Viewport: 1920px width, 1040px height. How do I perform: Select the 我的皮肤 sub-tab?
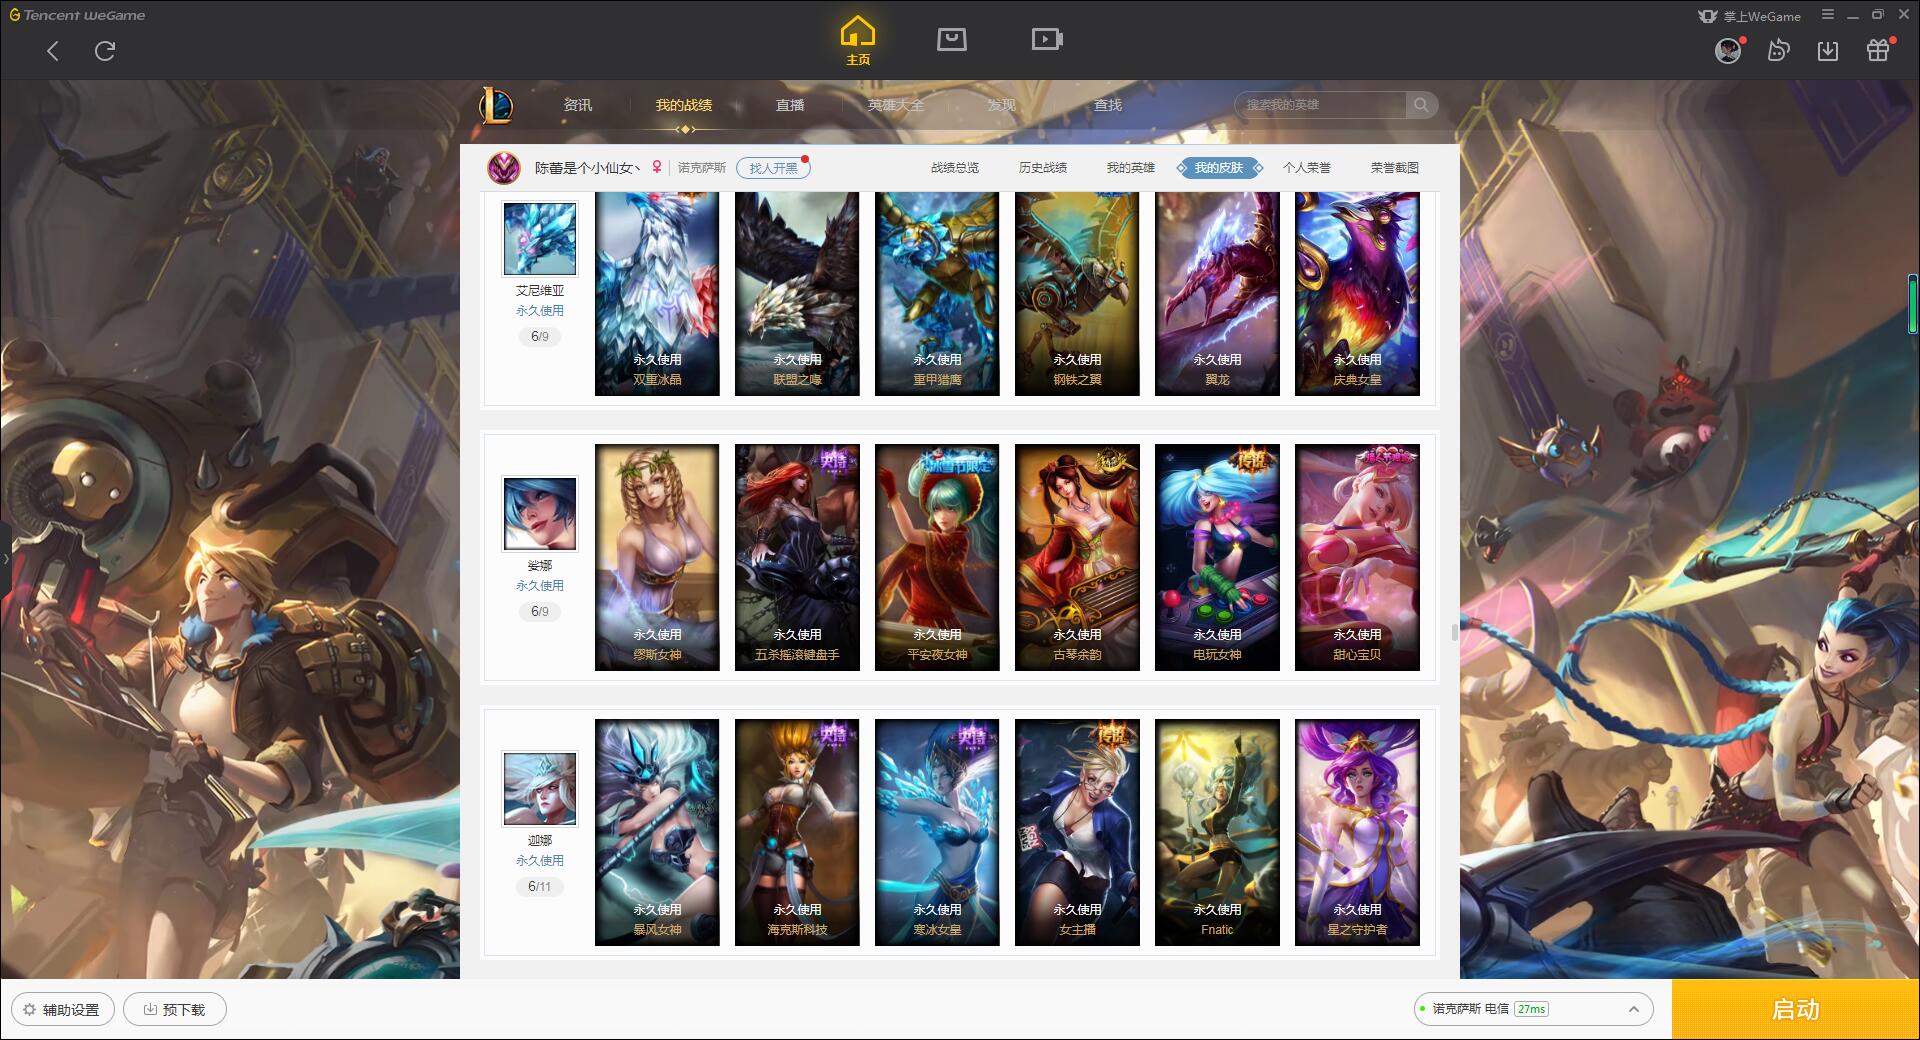tap(1219, 168)
